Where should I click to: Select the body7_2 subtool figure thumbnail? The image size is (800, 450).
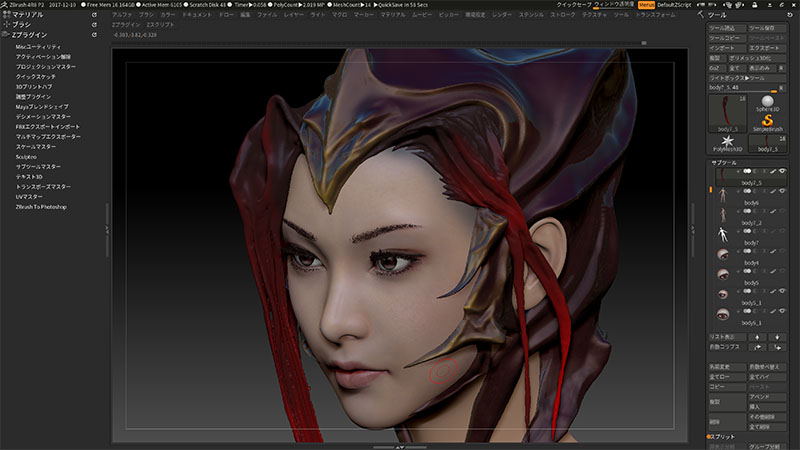coord(722,214)
